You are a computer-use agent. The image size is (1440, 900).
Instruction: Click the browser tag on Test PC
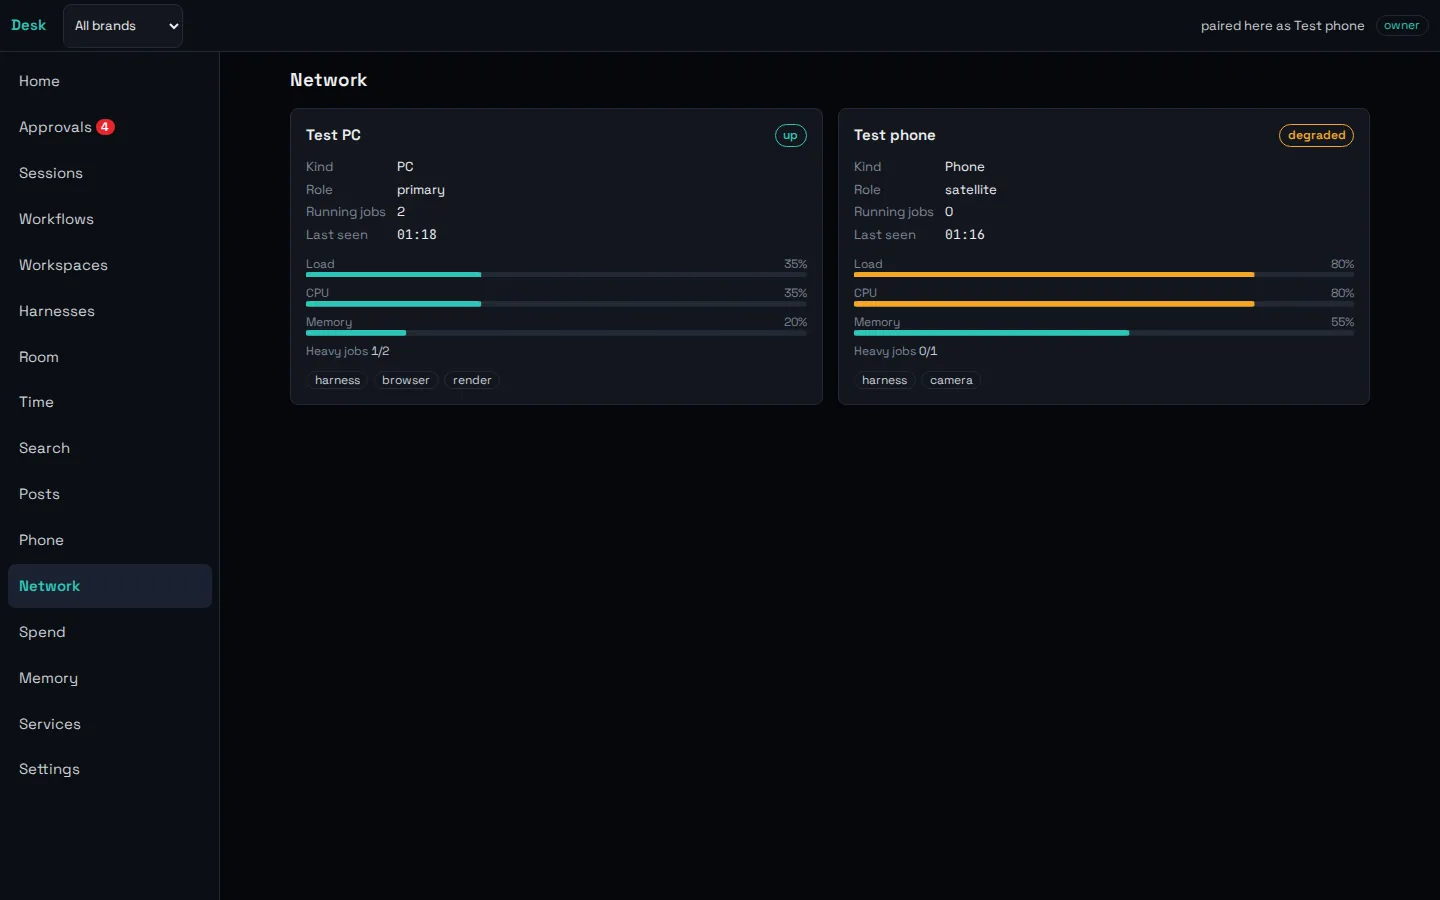[406, 380]
